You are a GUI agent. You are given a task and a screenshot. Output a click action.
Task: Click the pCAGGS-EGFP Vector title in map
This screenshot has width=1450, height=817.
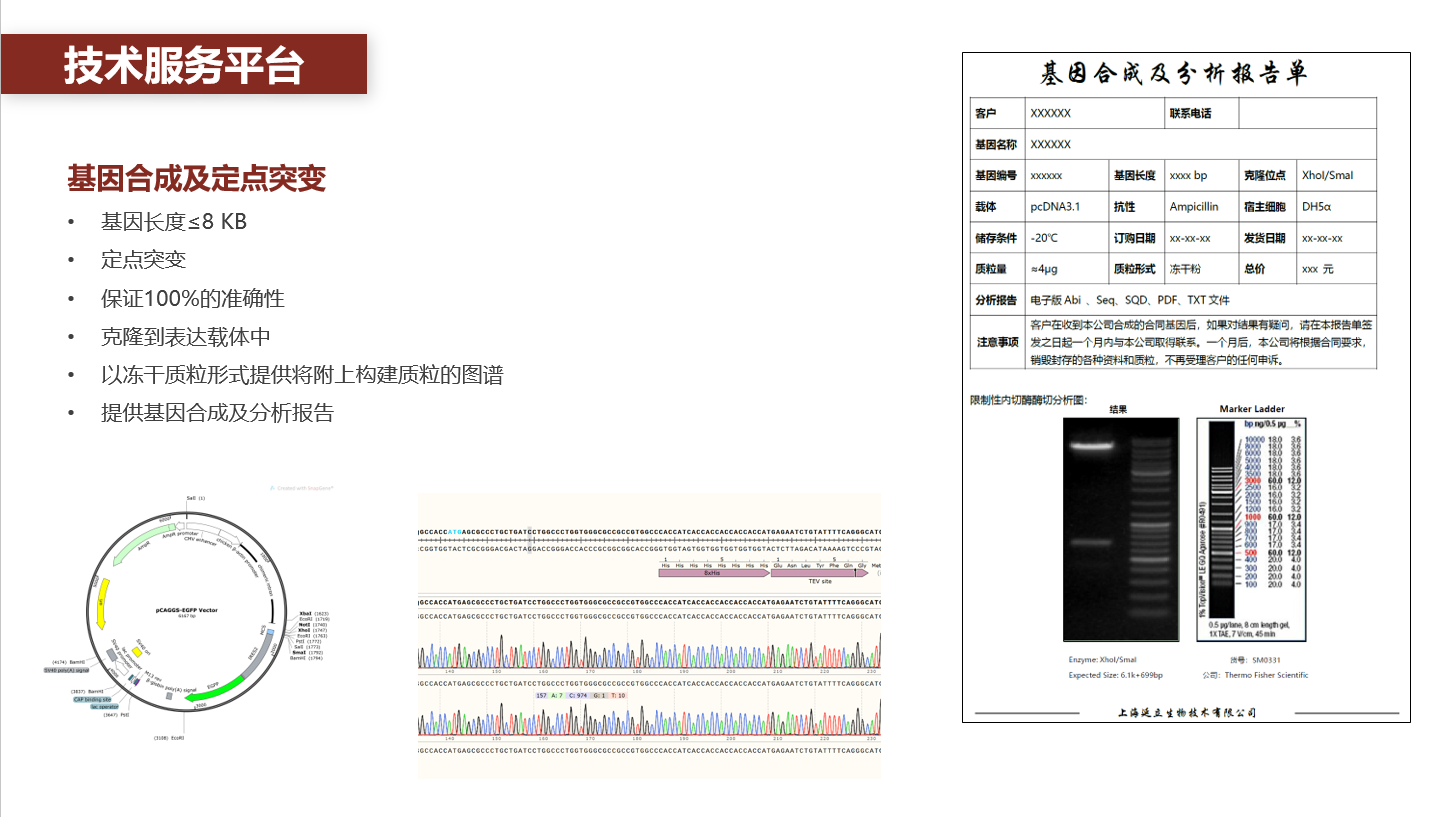[186, 610]
